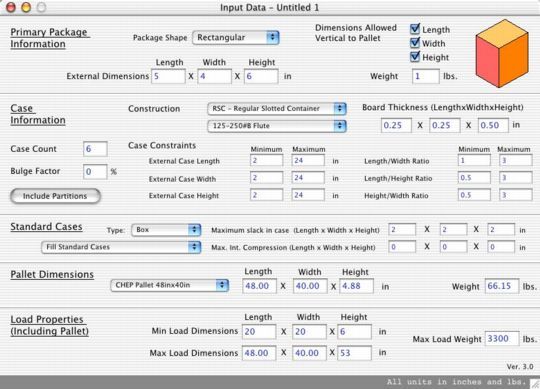
Task: Open the 125-250#B Flute dropdown
Action: [277, 126]
